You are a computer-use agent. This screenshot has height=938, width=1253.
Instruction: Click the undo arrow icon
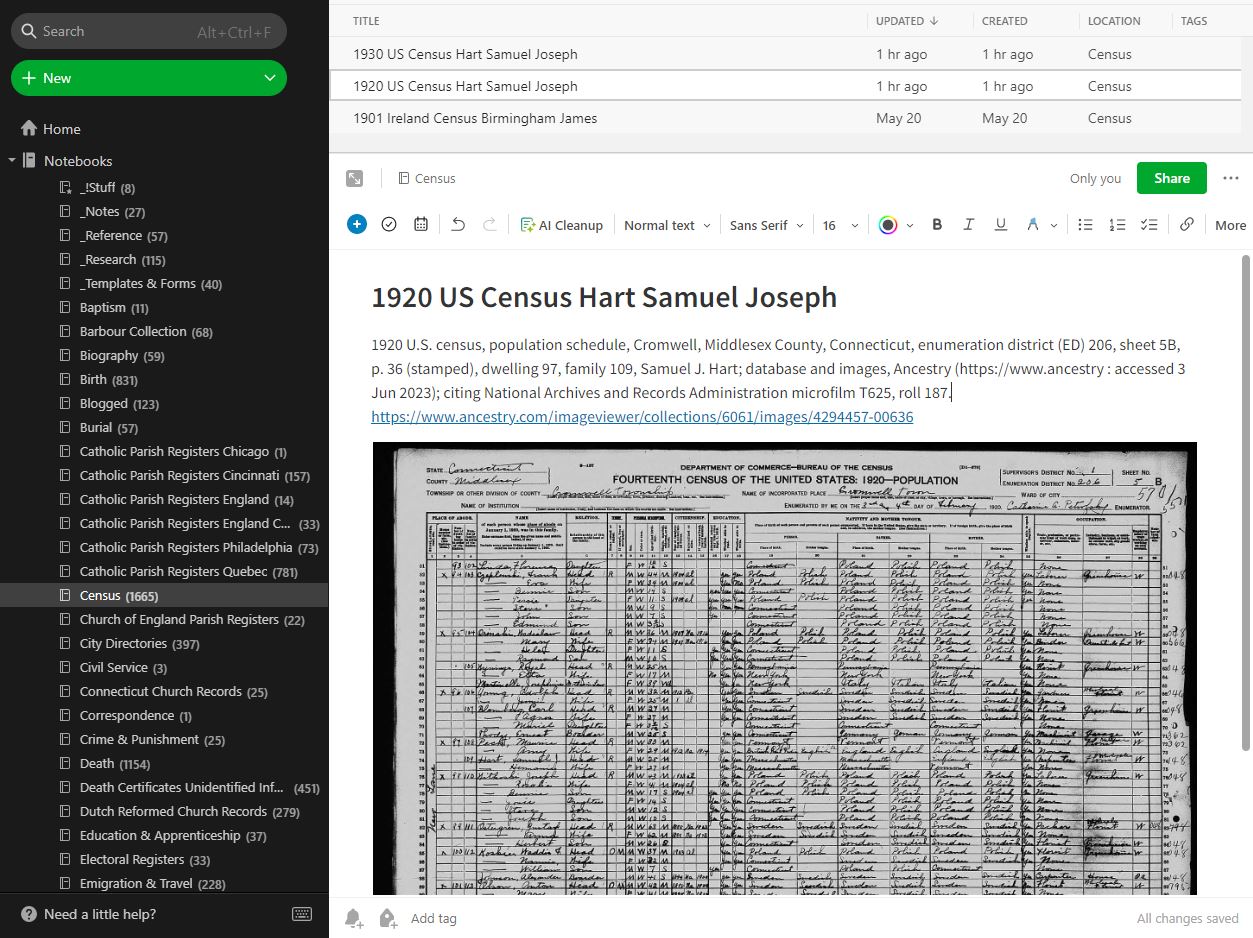coord(458,225)
